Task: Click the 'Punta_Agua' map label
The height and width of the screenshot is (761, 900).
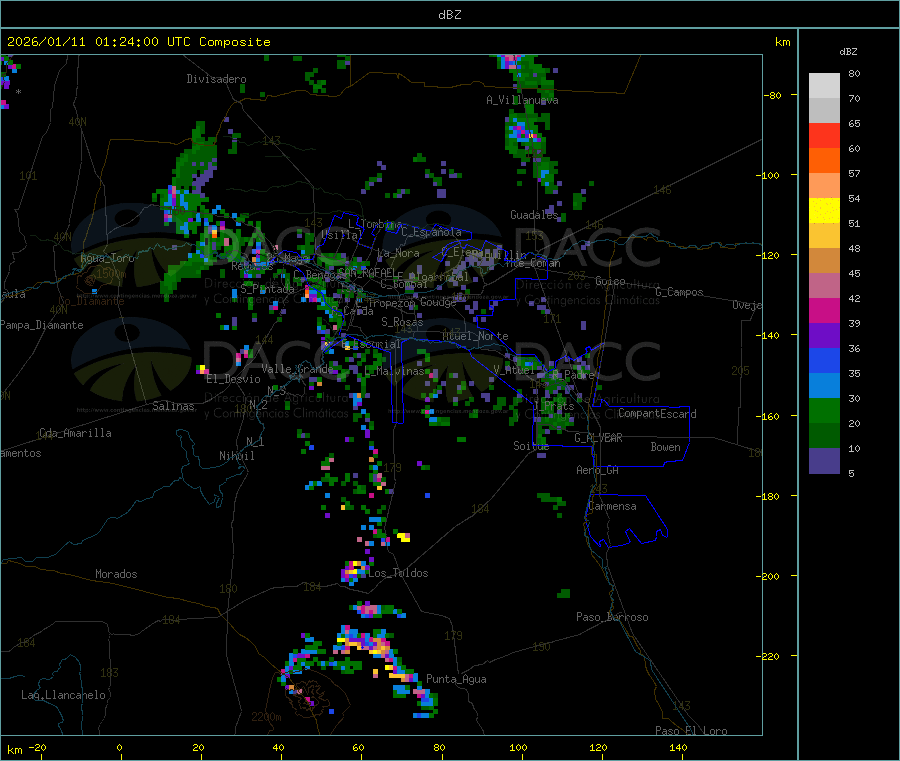Action: pyautogui.click(x=456, y=679)
